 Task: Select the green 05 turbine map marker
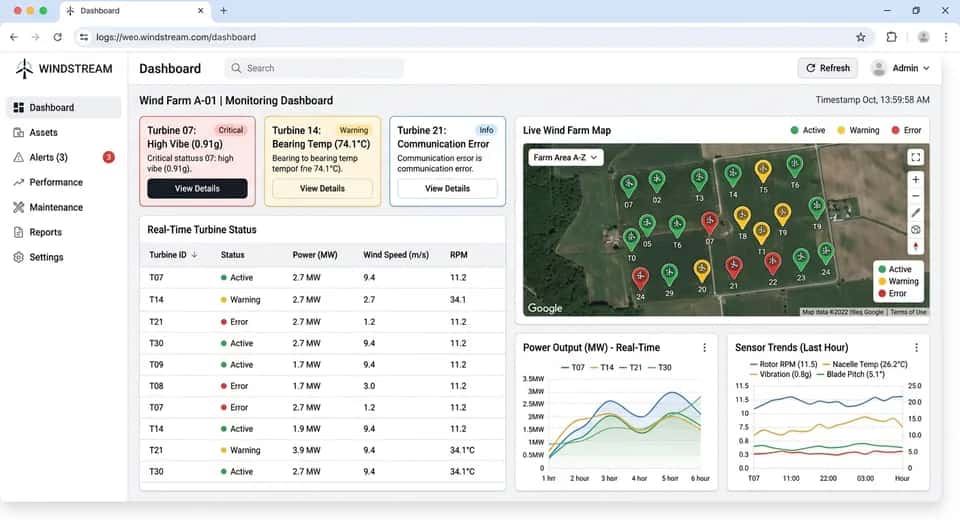point(647,226)
